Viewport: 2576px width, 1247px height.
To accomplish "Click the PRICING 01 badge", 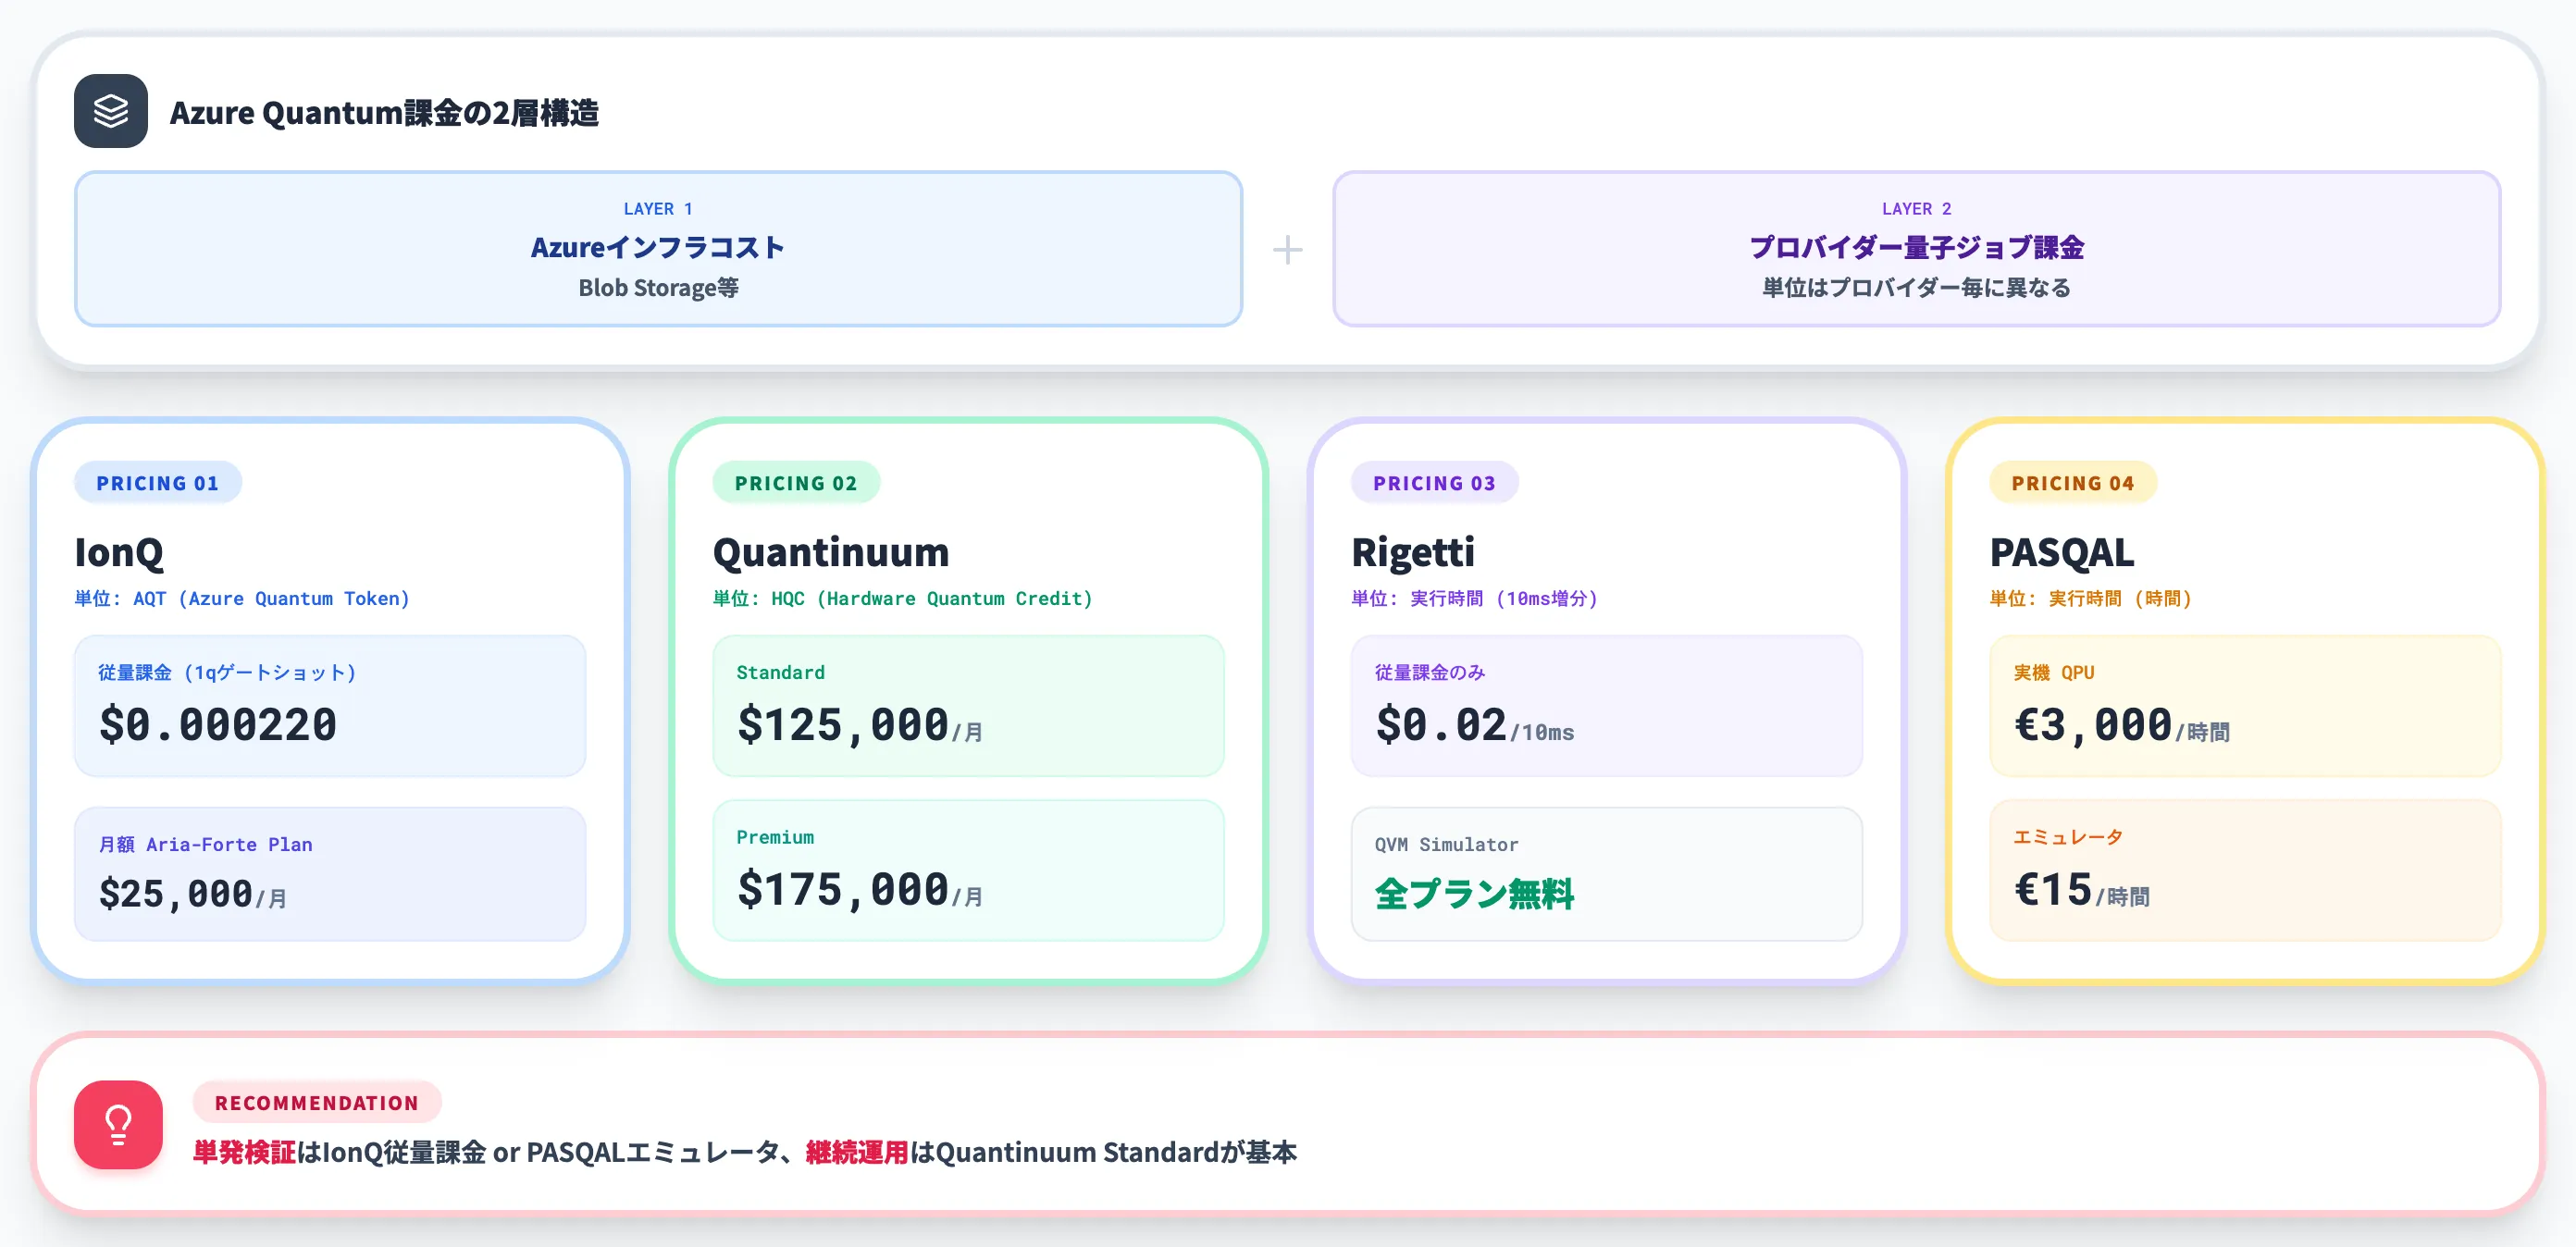I will [x=158, y=483].
